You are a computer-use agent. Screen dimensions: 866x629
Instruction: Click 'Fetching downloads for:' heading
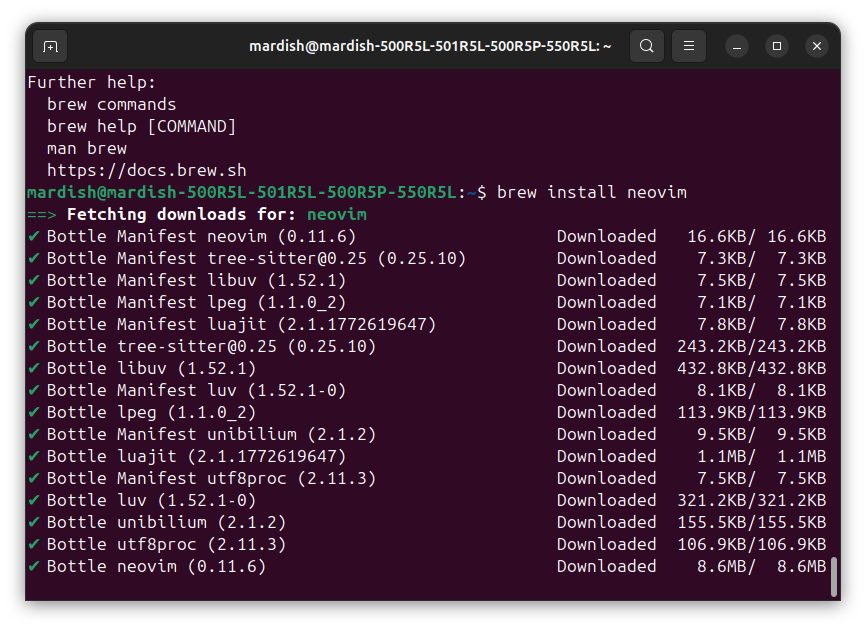coord(182,215)
